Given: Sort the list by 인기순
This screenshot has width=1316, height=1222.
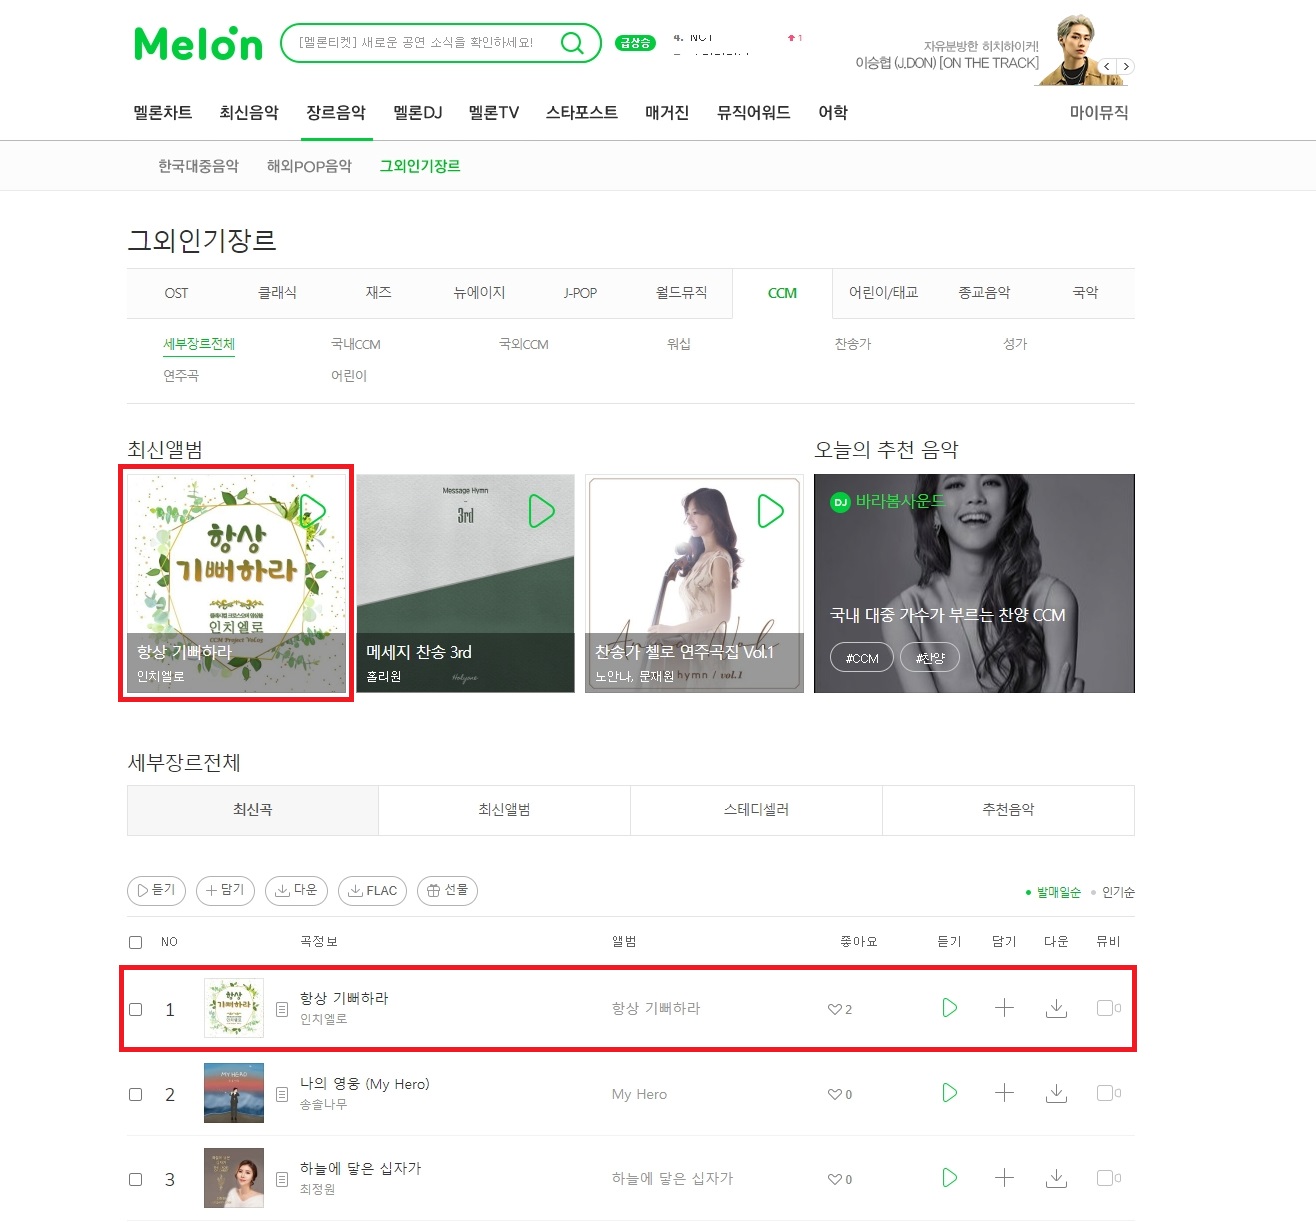Looking at the screenshot, I should click(1118, 892).
